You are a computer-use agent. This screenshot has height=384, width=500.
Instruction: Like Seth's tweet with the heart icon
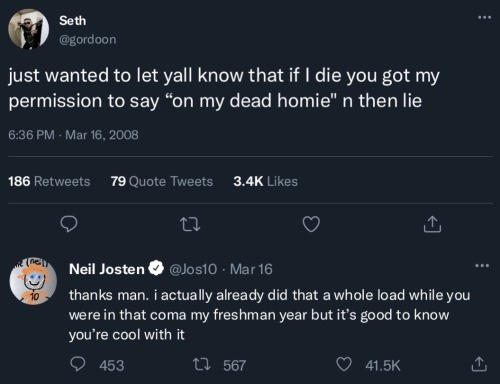(x=311, y=224)
